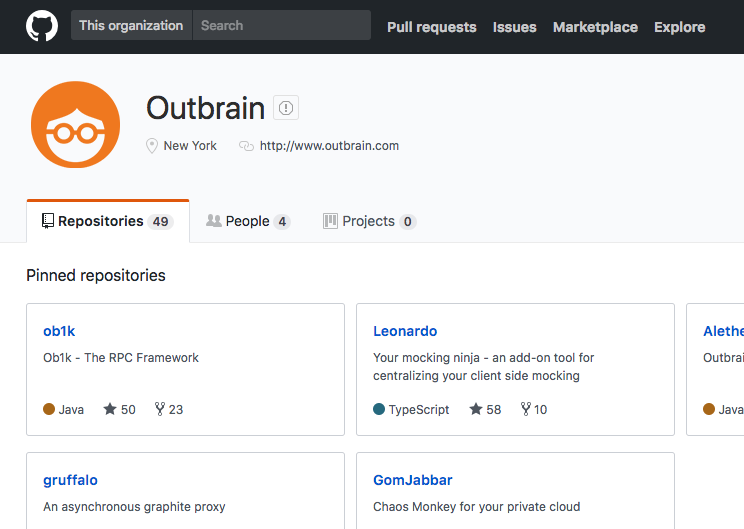Click the report/block icon beside Outbrain

(286, 108)
